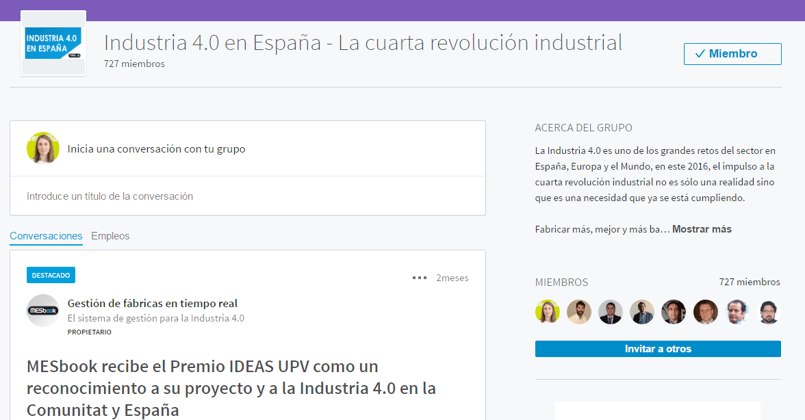Click the DESTACADO badge on the post
Screen dimensions: 805x420
click(51, 275)
